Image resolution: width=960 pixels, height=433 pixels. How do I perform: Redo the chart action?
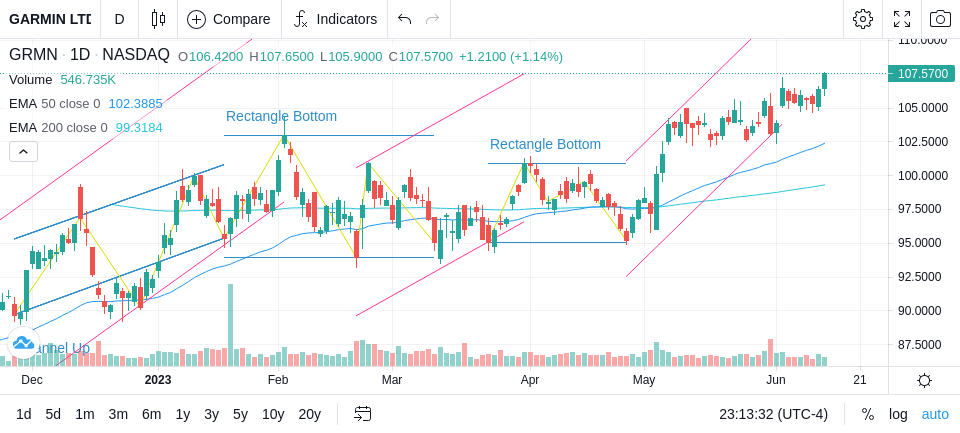433,19
